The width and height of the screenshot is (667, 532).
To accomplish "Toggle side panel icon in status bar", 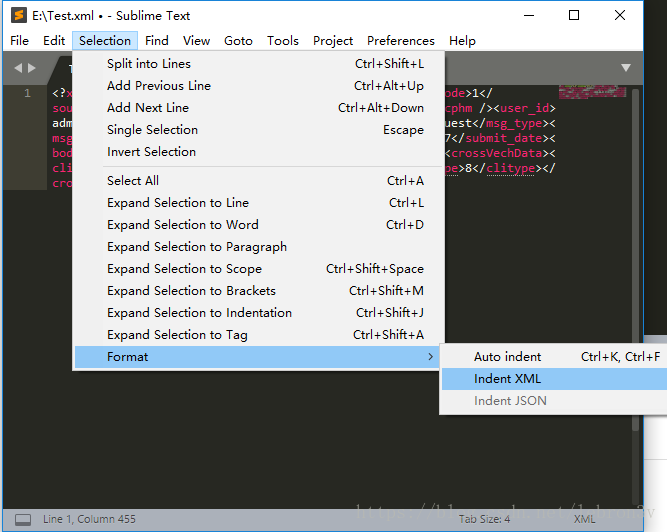I will coord(23,519).
